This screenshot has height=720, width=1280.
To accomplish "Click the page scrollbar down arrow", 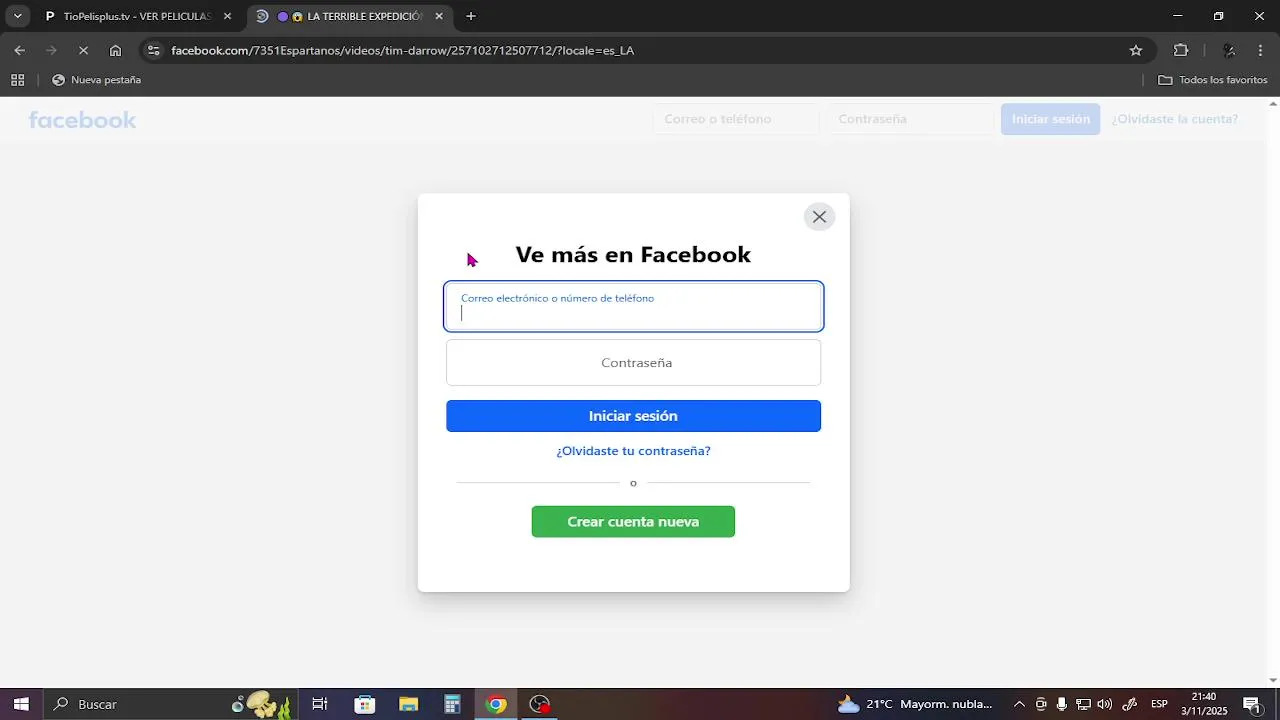I will 1272,681.
